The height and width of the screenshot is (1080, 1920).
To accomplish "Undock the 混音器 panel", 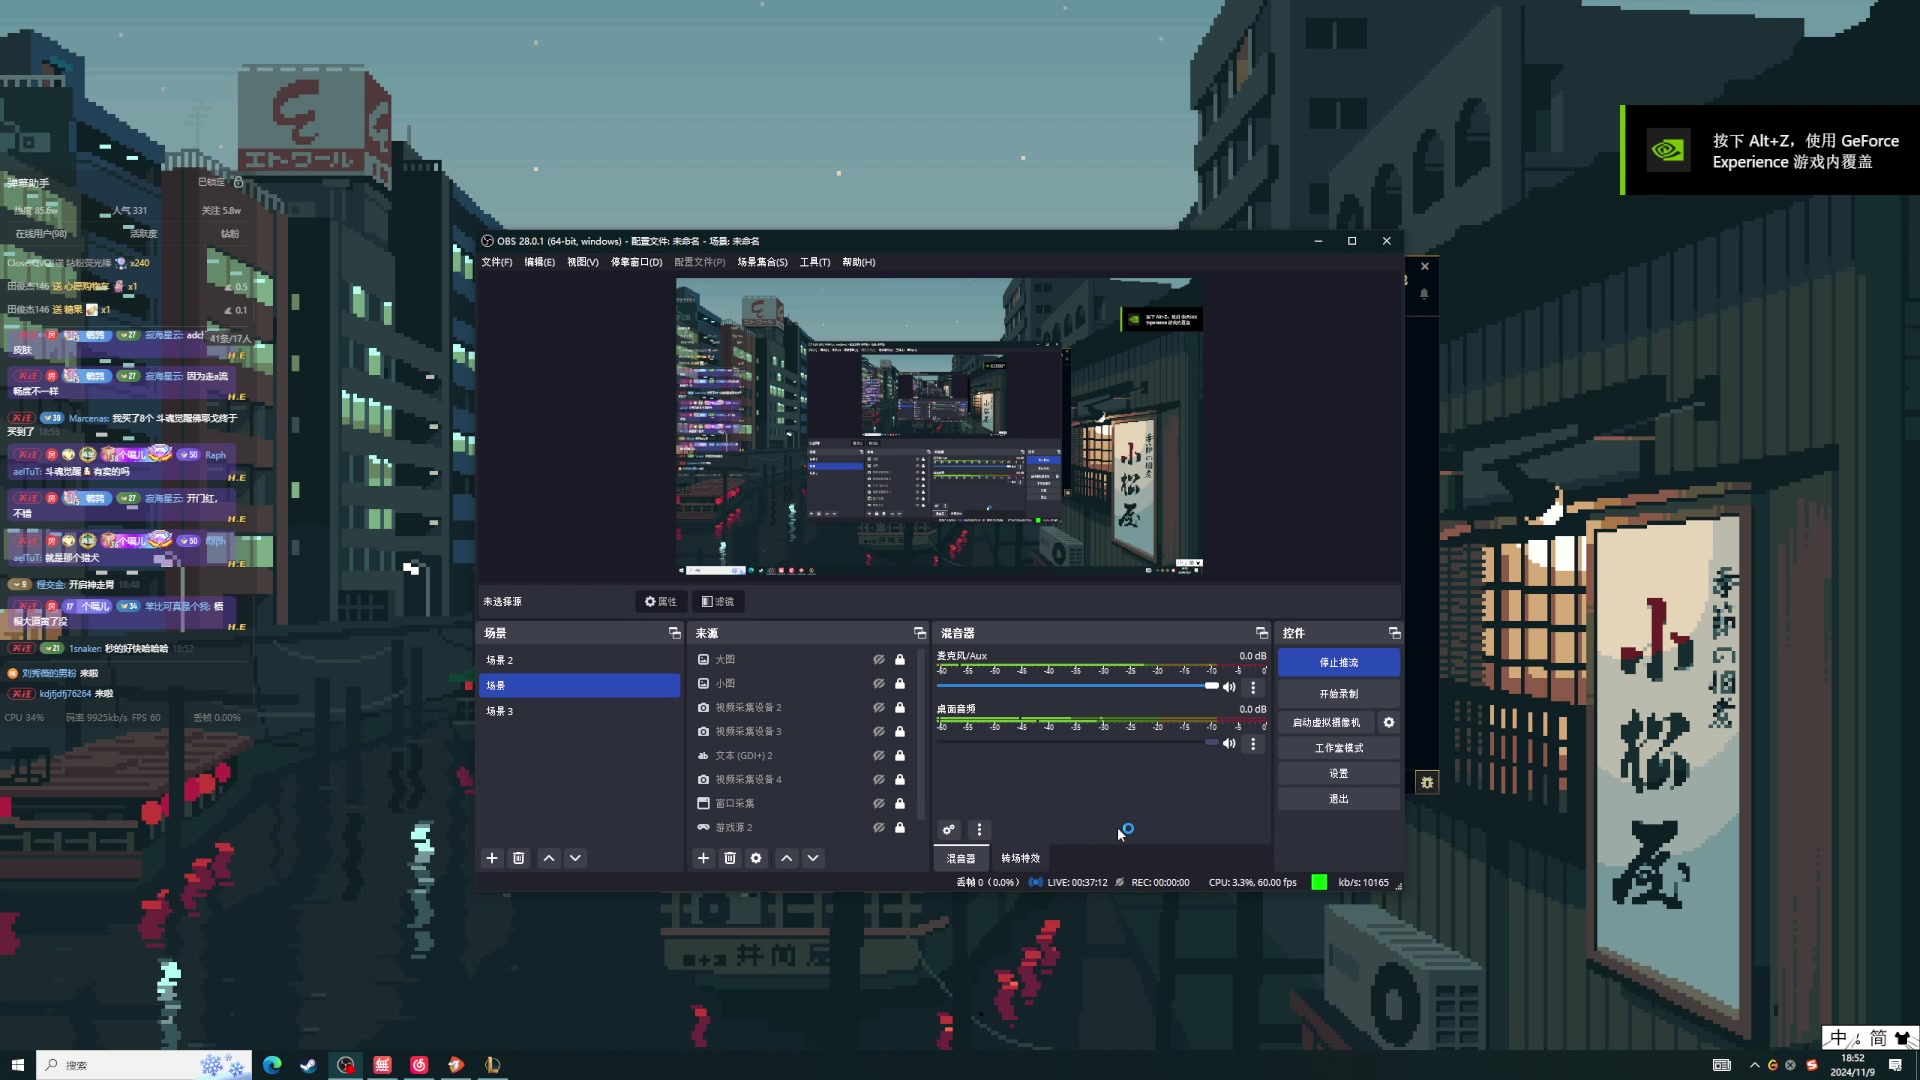I will tap(1261, 633).
